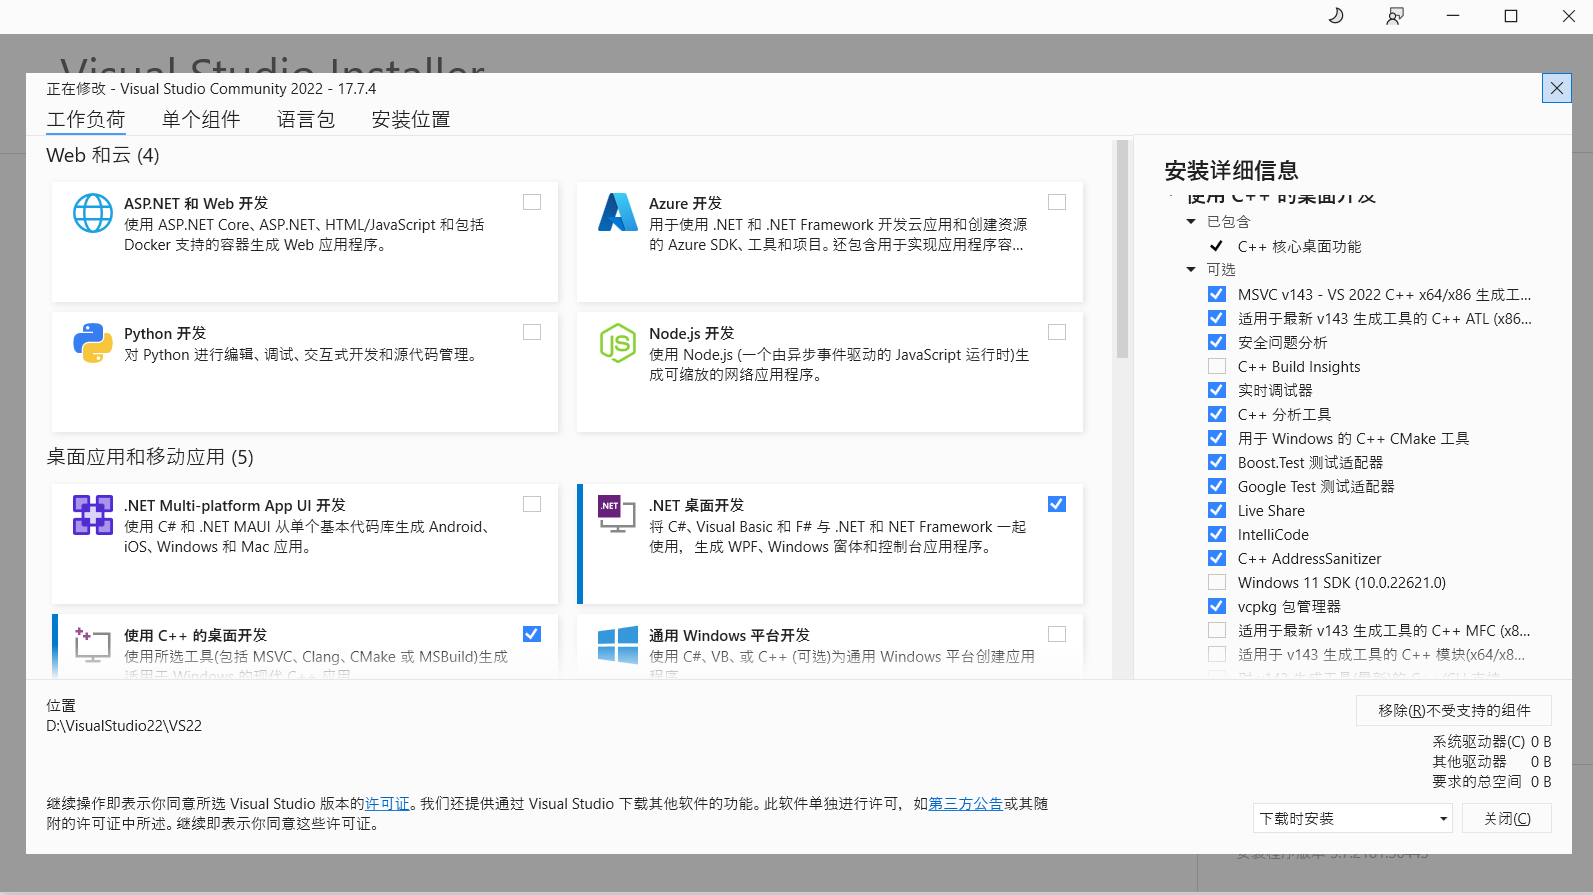Click the Azure development logo icon
Screen dimensions: 1593x895
click(618, 212)
